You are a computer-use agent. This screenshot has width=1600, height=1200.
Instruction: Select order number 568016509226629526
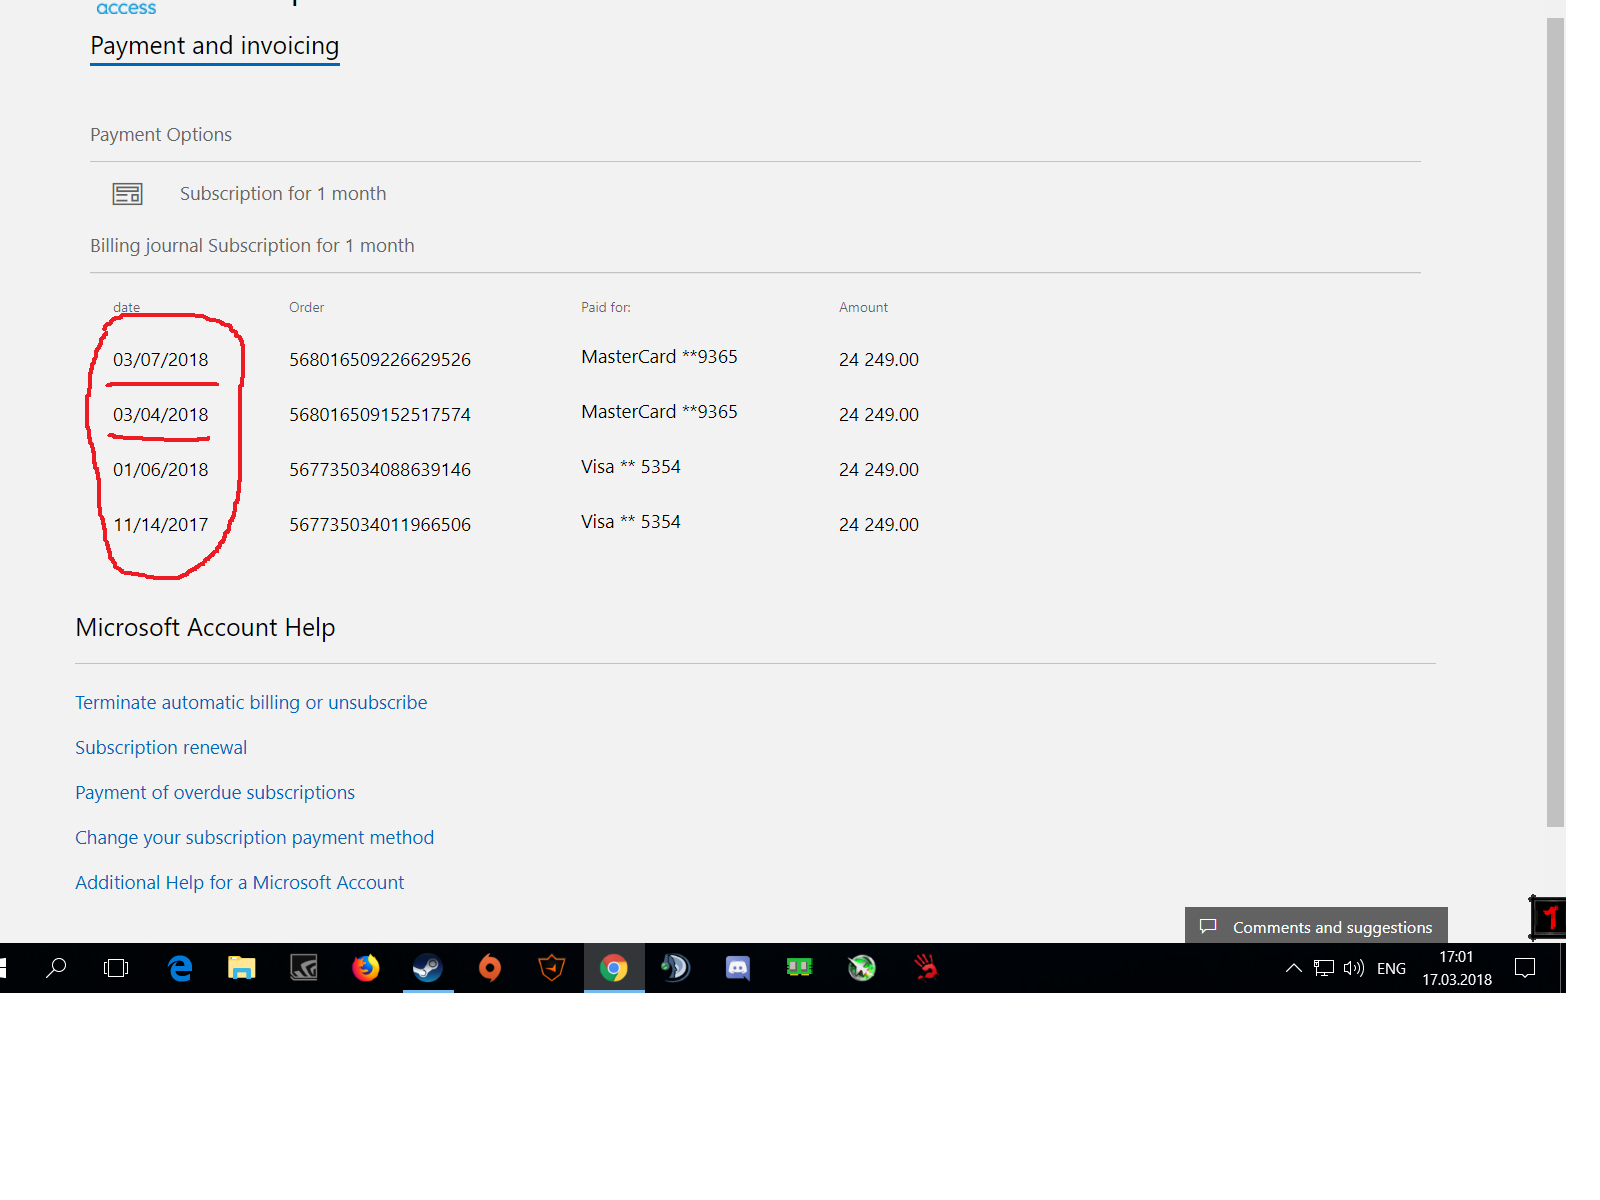pos(380,360)
